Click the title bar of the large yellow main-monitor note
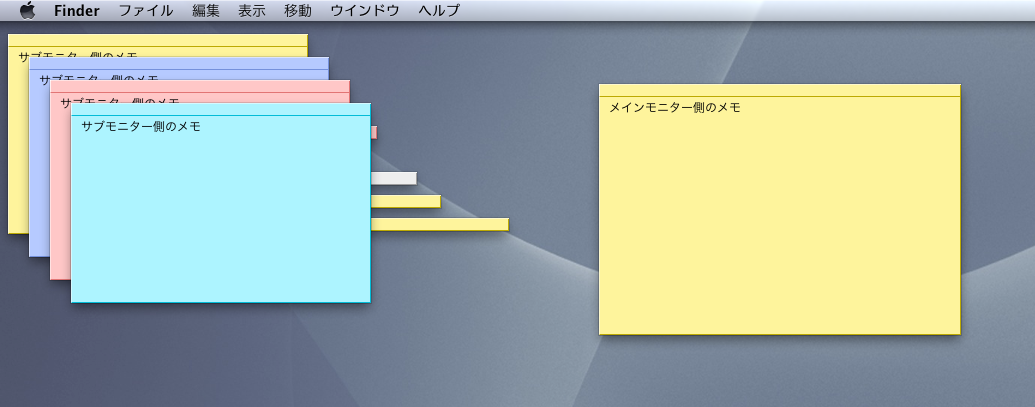 tap(780, 90)
